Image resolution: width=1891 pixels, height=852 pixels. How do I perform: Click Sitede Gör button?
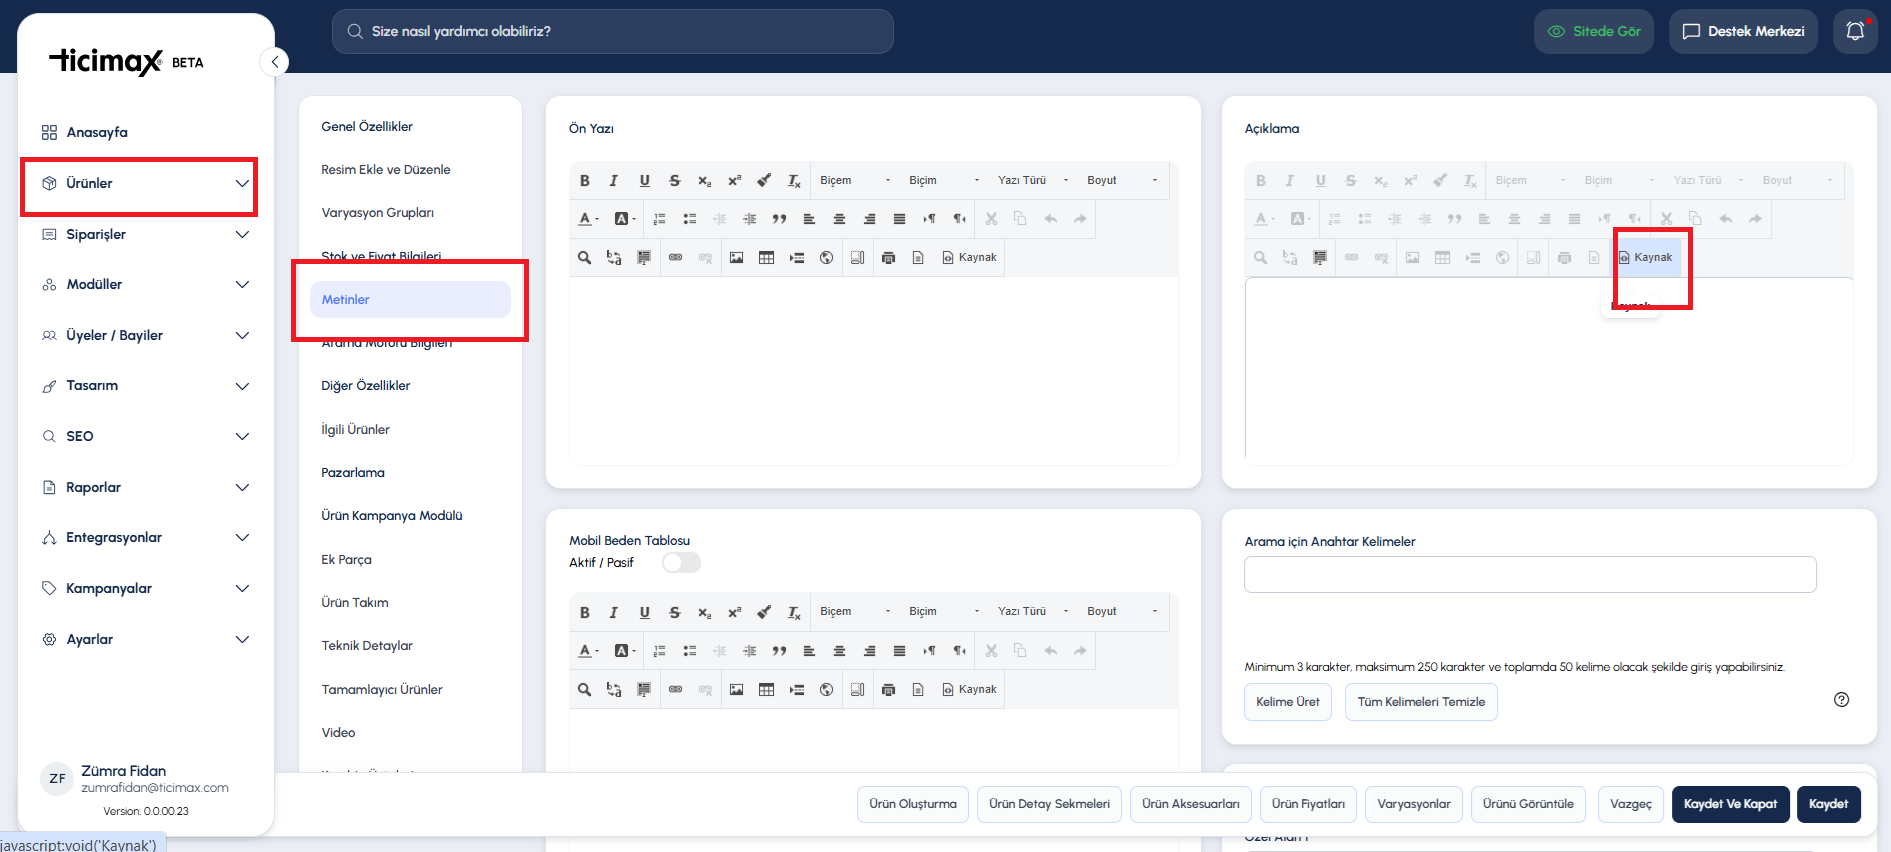1594,31
